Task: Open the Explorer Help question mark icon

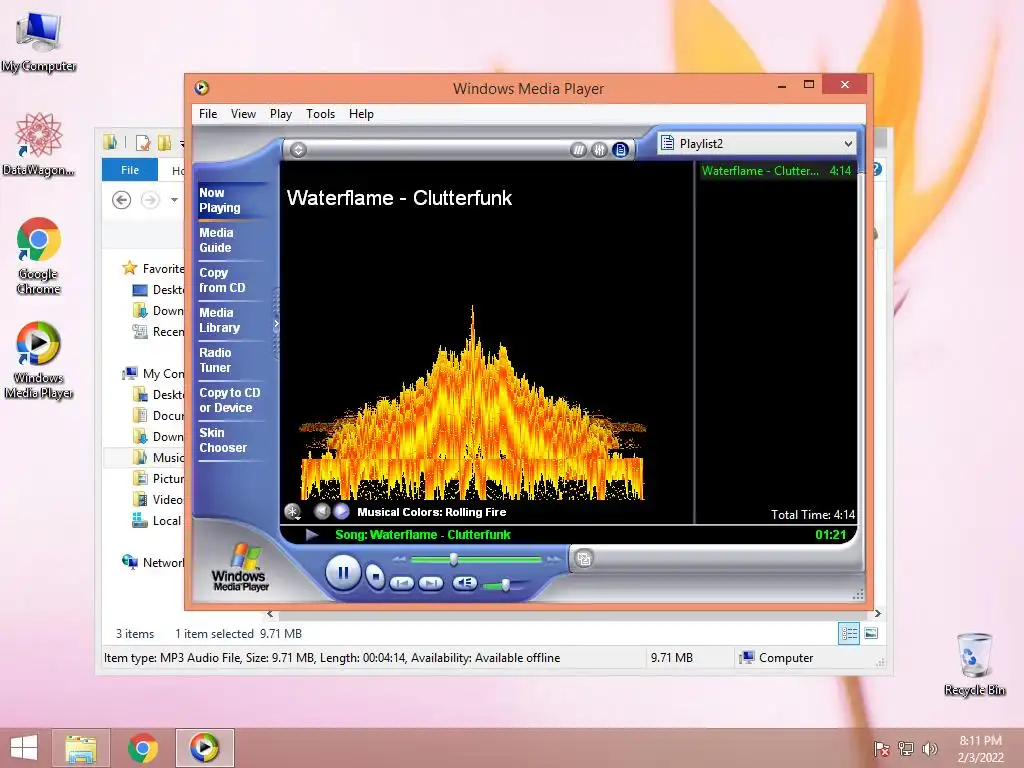Action: 877,169
